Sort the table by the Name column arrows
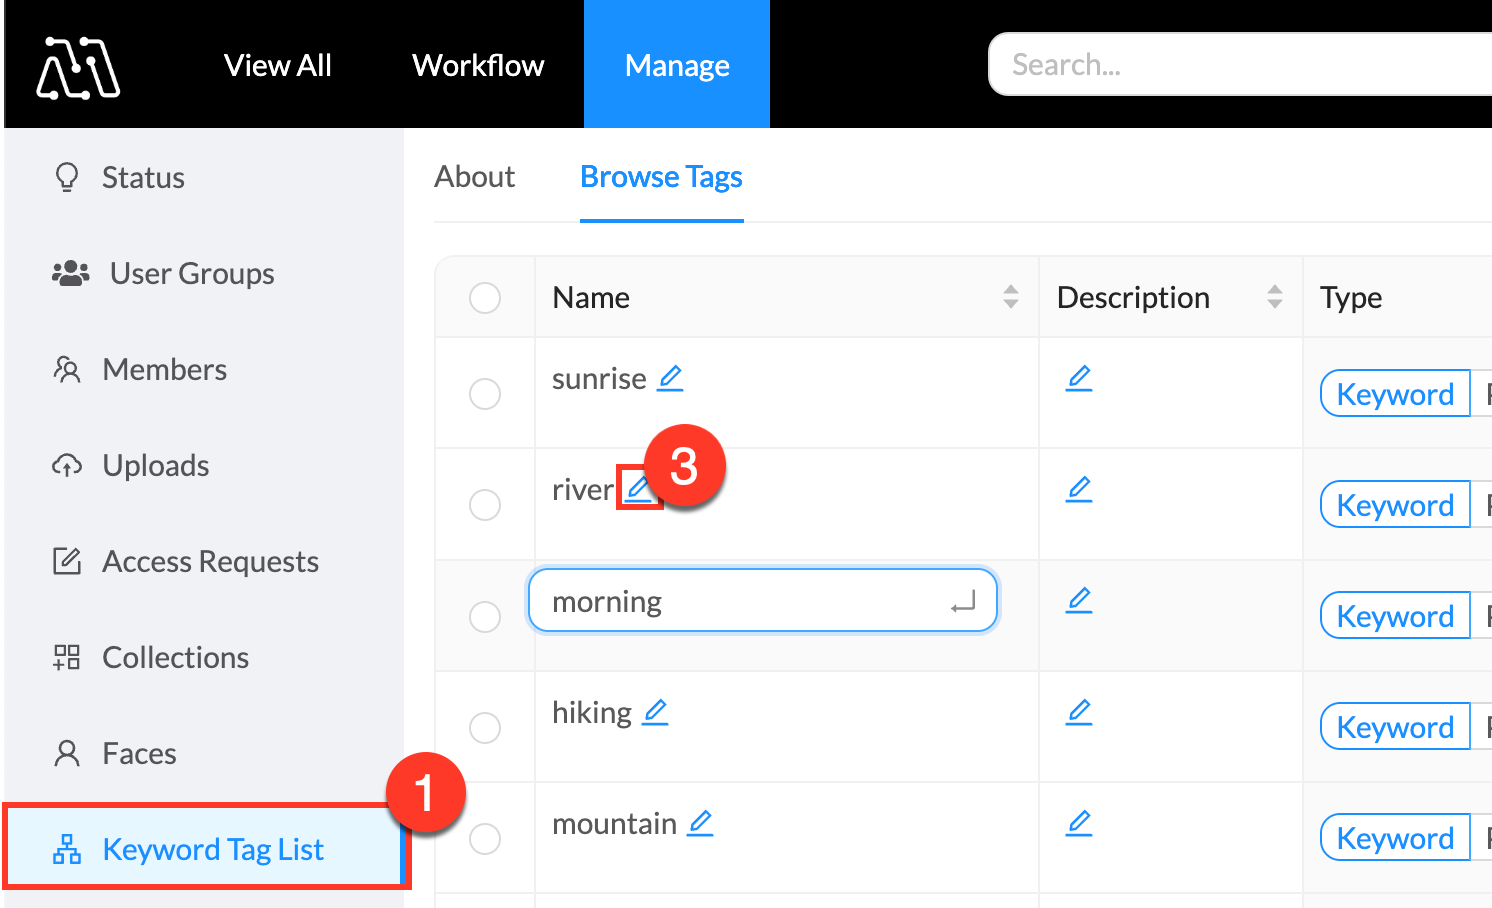This screenshot has height=908, width=1492. point(1012,297)
